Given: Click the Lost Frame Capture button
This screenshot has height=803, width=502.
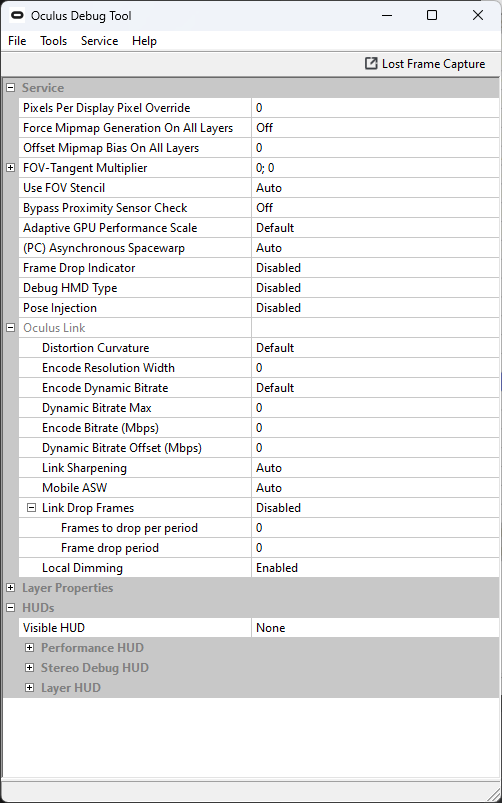Looking at the screenshot, I should [x=425, y=64].
